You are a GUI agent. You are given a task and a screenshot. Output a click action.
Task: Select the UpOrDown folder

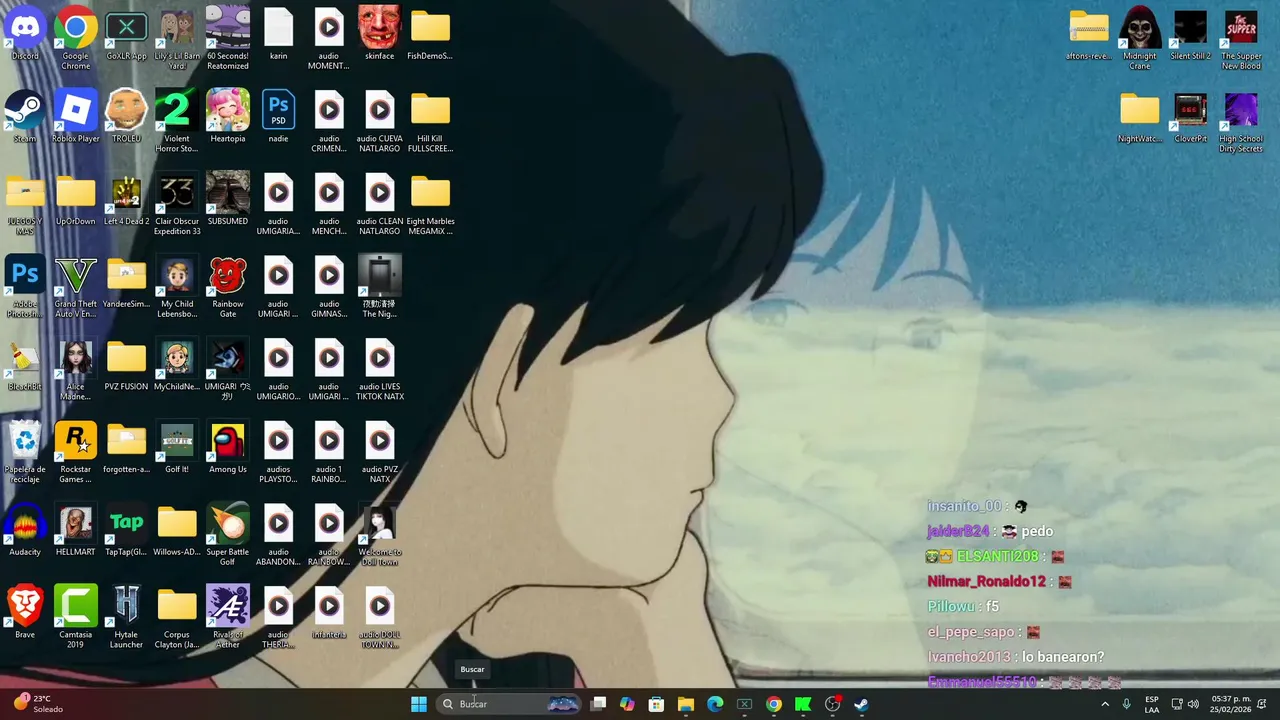click(76, 199)
